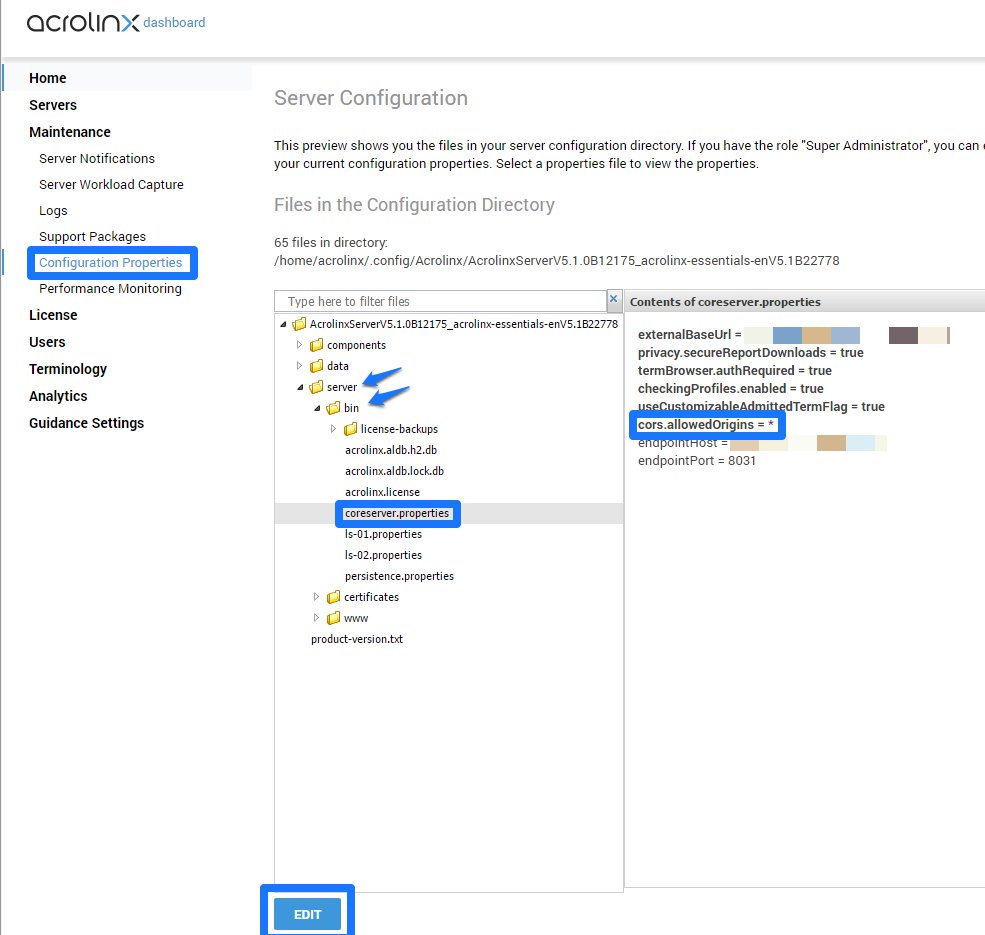Expand the data folder
The image size is (985, 935).
tap(300, 366)
